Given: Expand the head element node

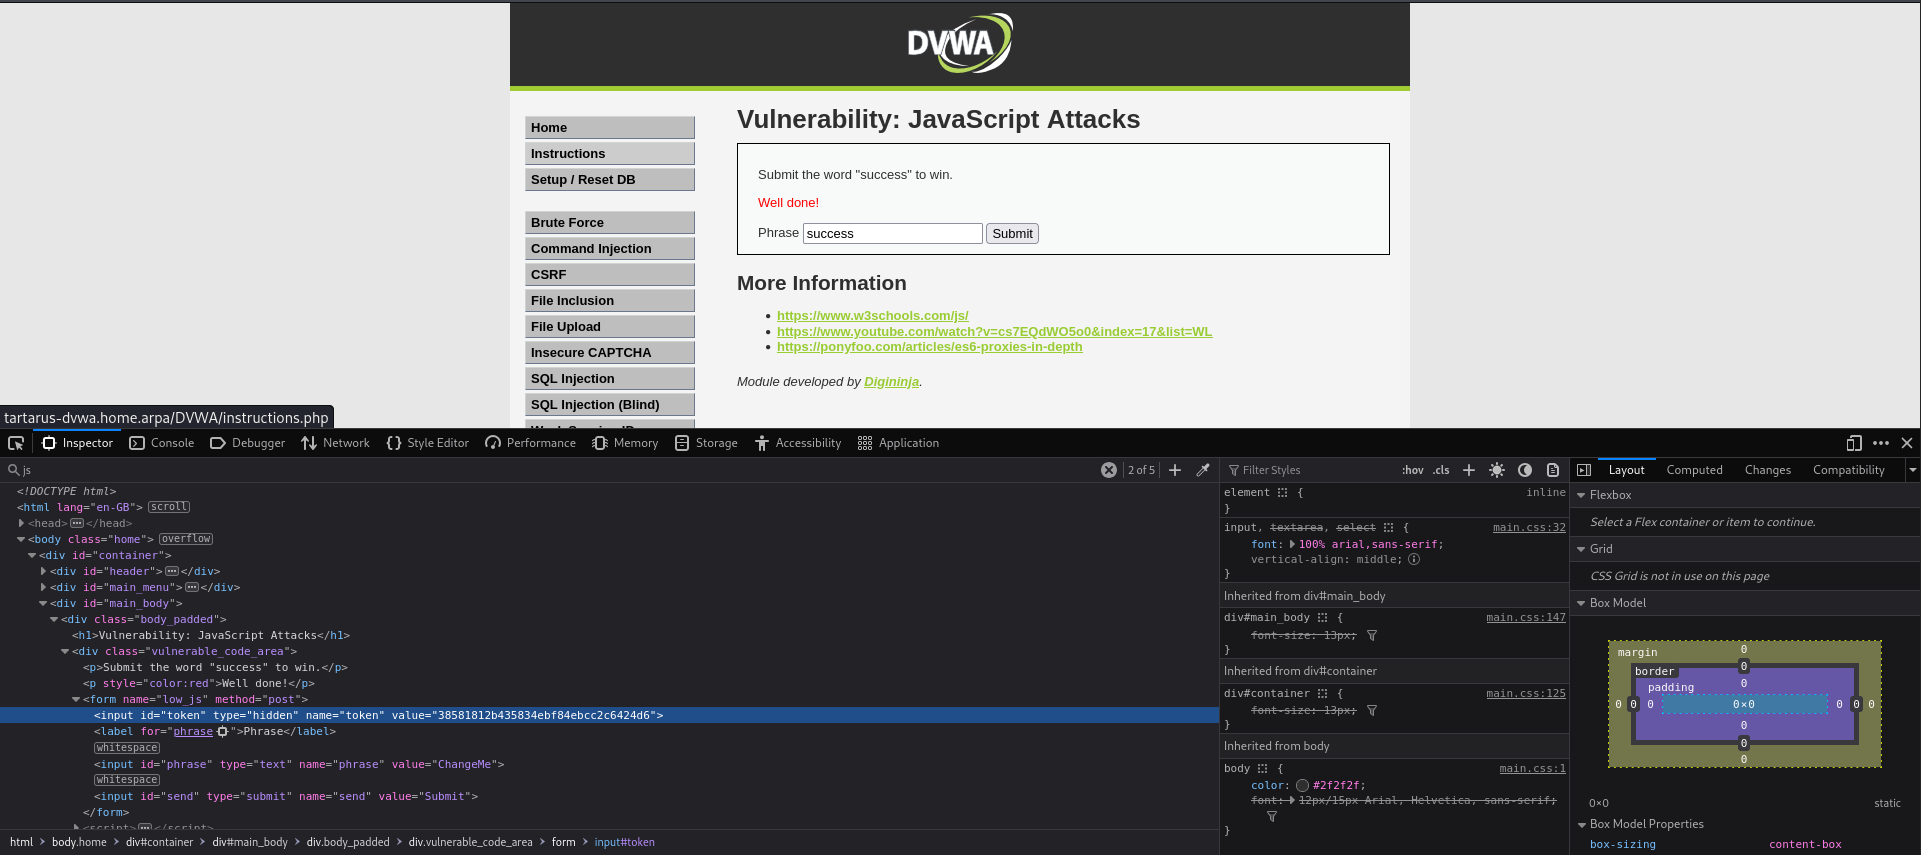Looking at the screenshot, I should [x=21, y=523].
